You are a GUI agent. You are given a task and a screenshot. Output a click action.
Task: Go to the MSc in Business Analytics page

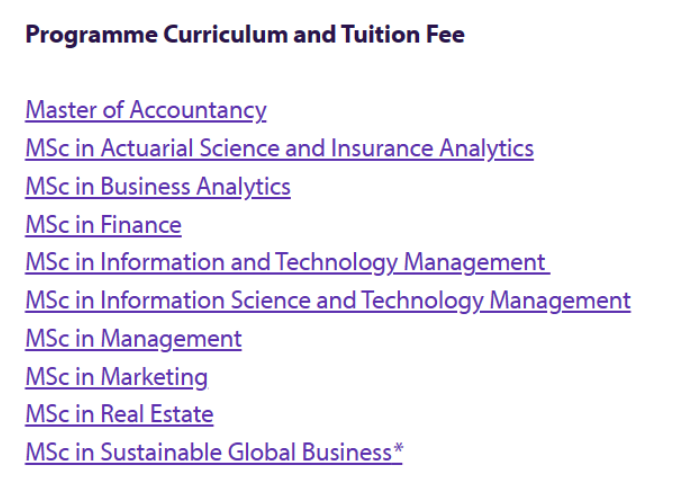coord(158,186)
